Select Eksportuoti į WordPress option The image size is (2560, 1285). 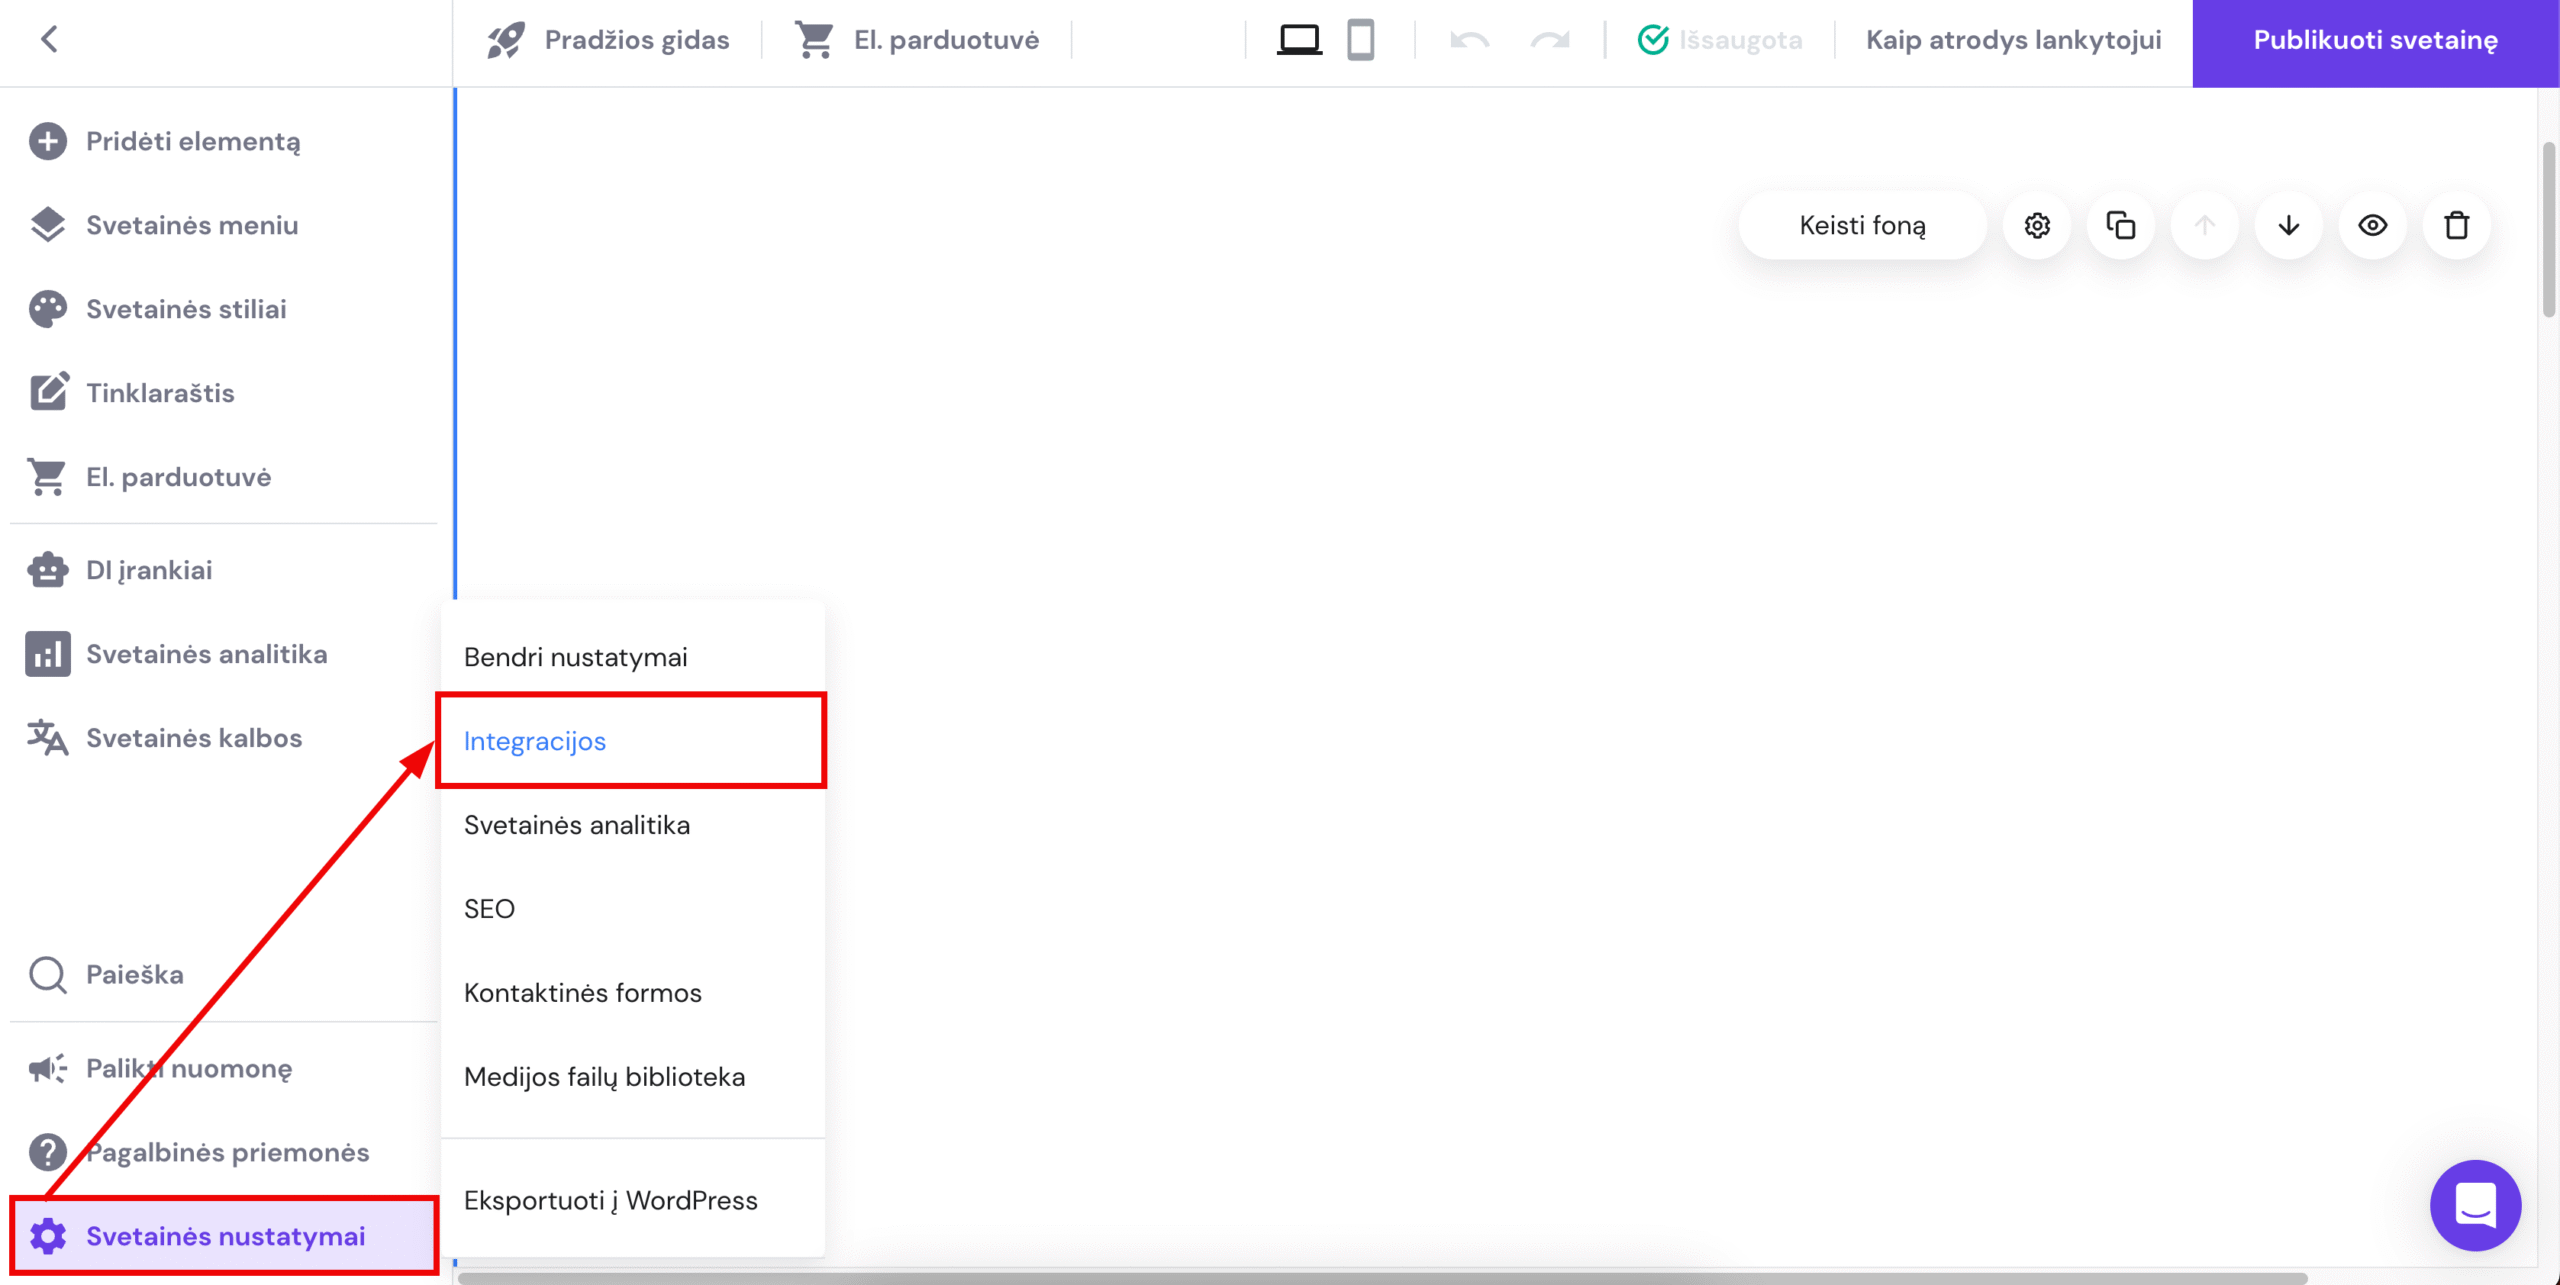[610, 1200]
